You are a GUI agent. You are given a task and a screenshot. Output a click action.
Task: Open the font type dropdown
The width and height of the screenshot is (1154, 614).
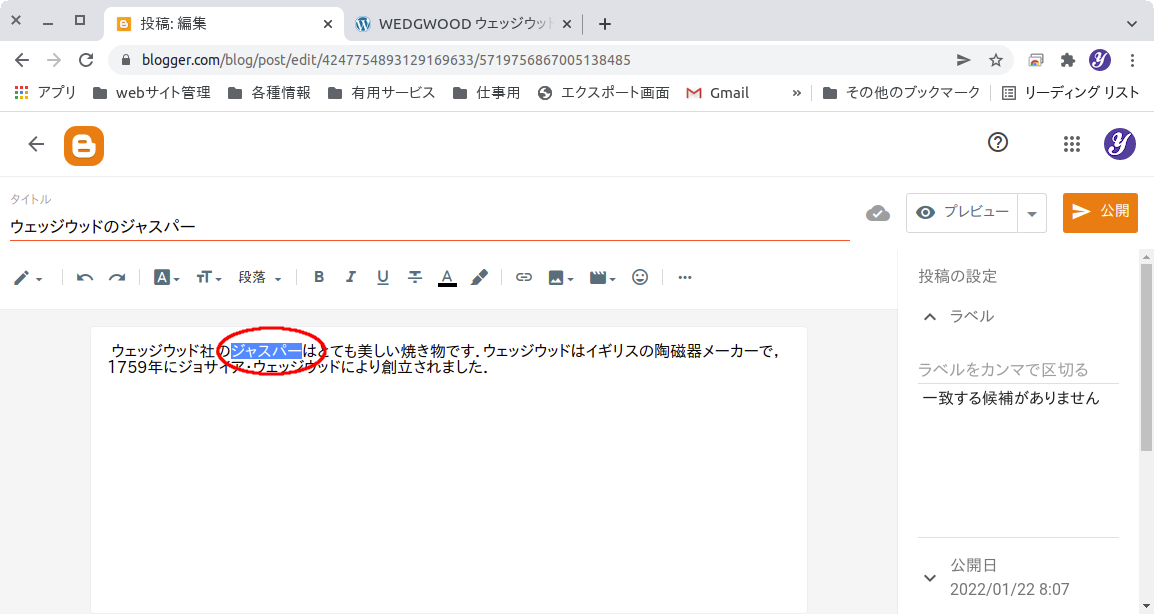click(x=166, y=278)
